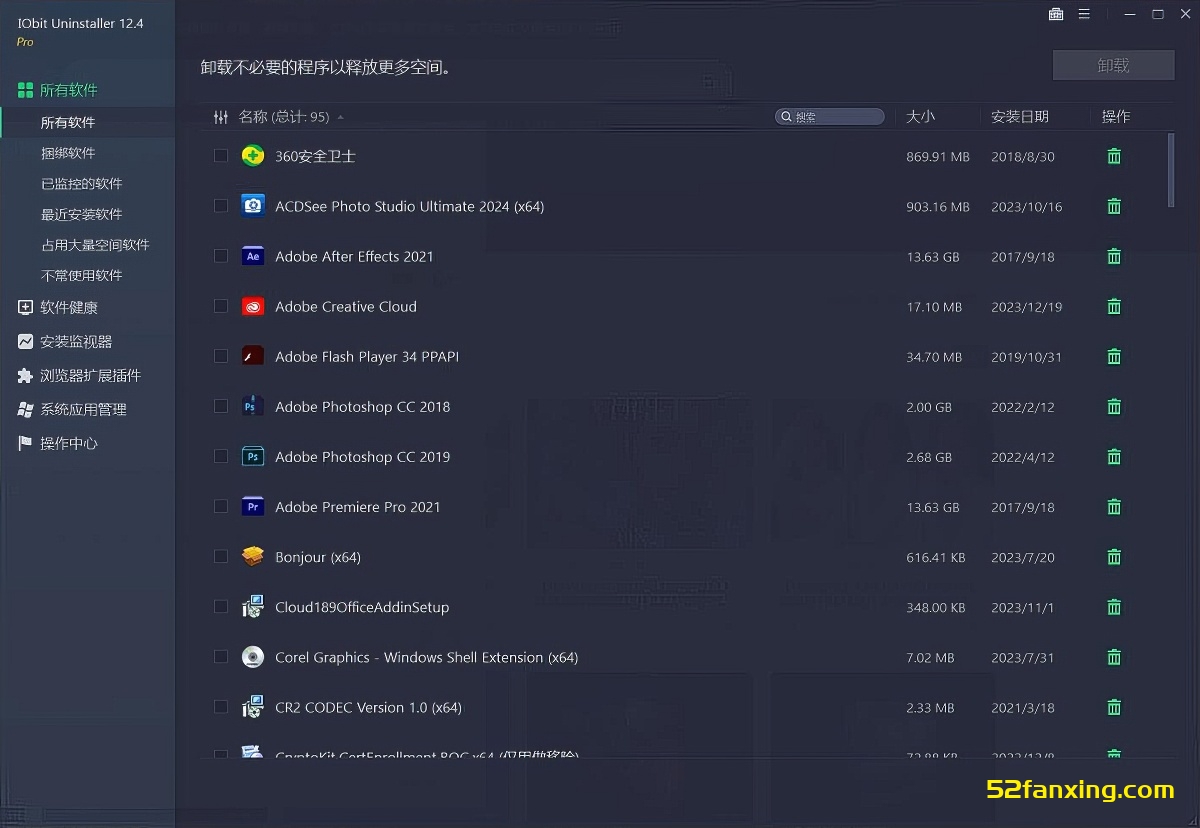Uninstall Adobe After Effects 2021 via trash icon
The image size is (1200, 828).
coord(1114,256)
